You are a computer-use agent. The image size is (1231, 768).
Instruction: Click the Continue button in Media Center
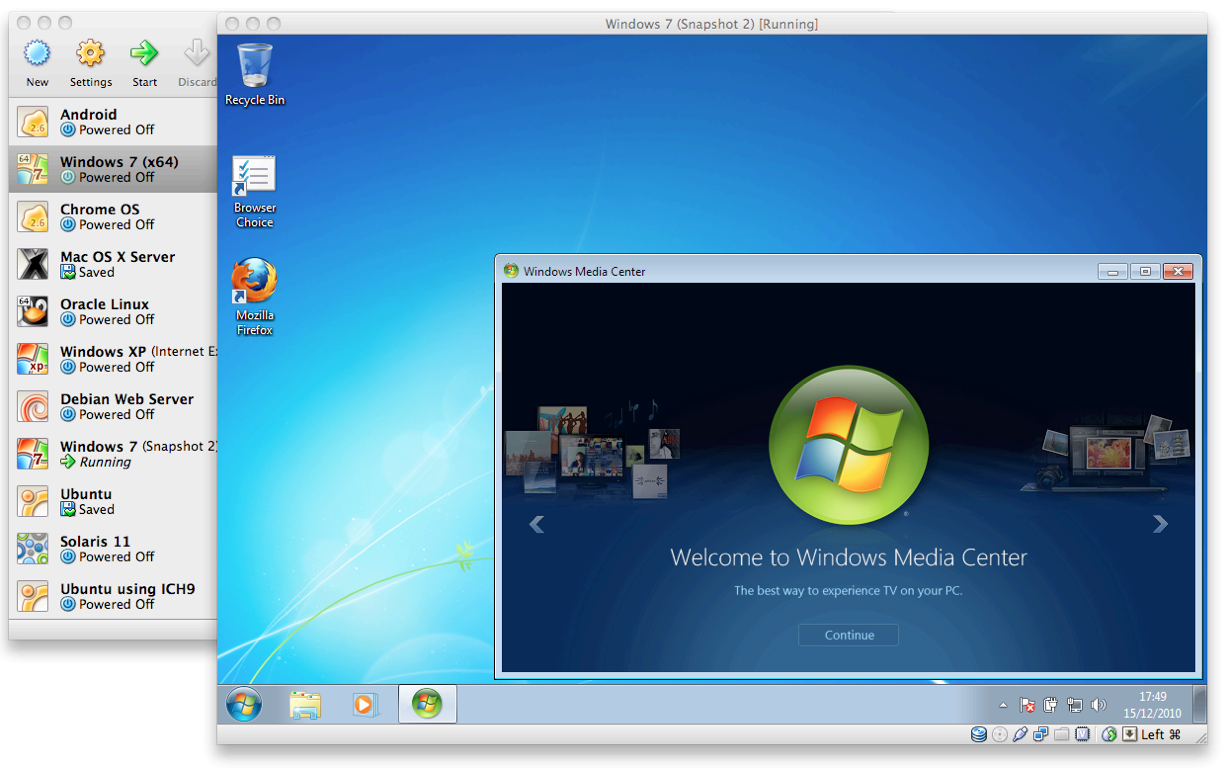[848, 635]
